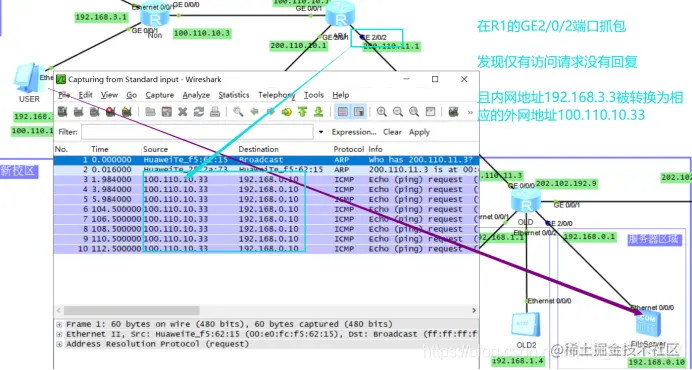Zoom out packet text icon
Image resolution: width=692 pixels, height=370 pixels.
tap(398, 112)
